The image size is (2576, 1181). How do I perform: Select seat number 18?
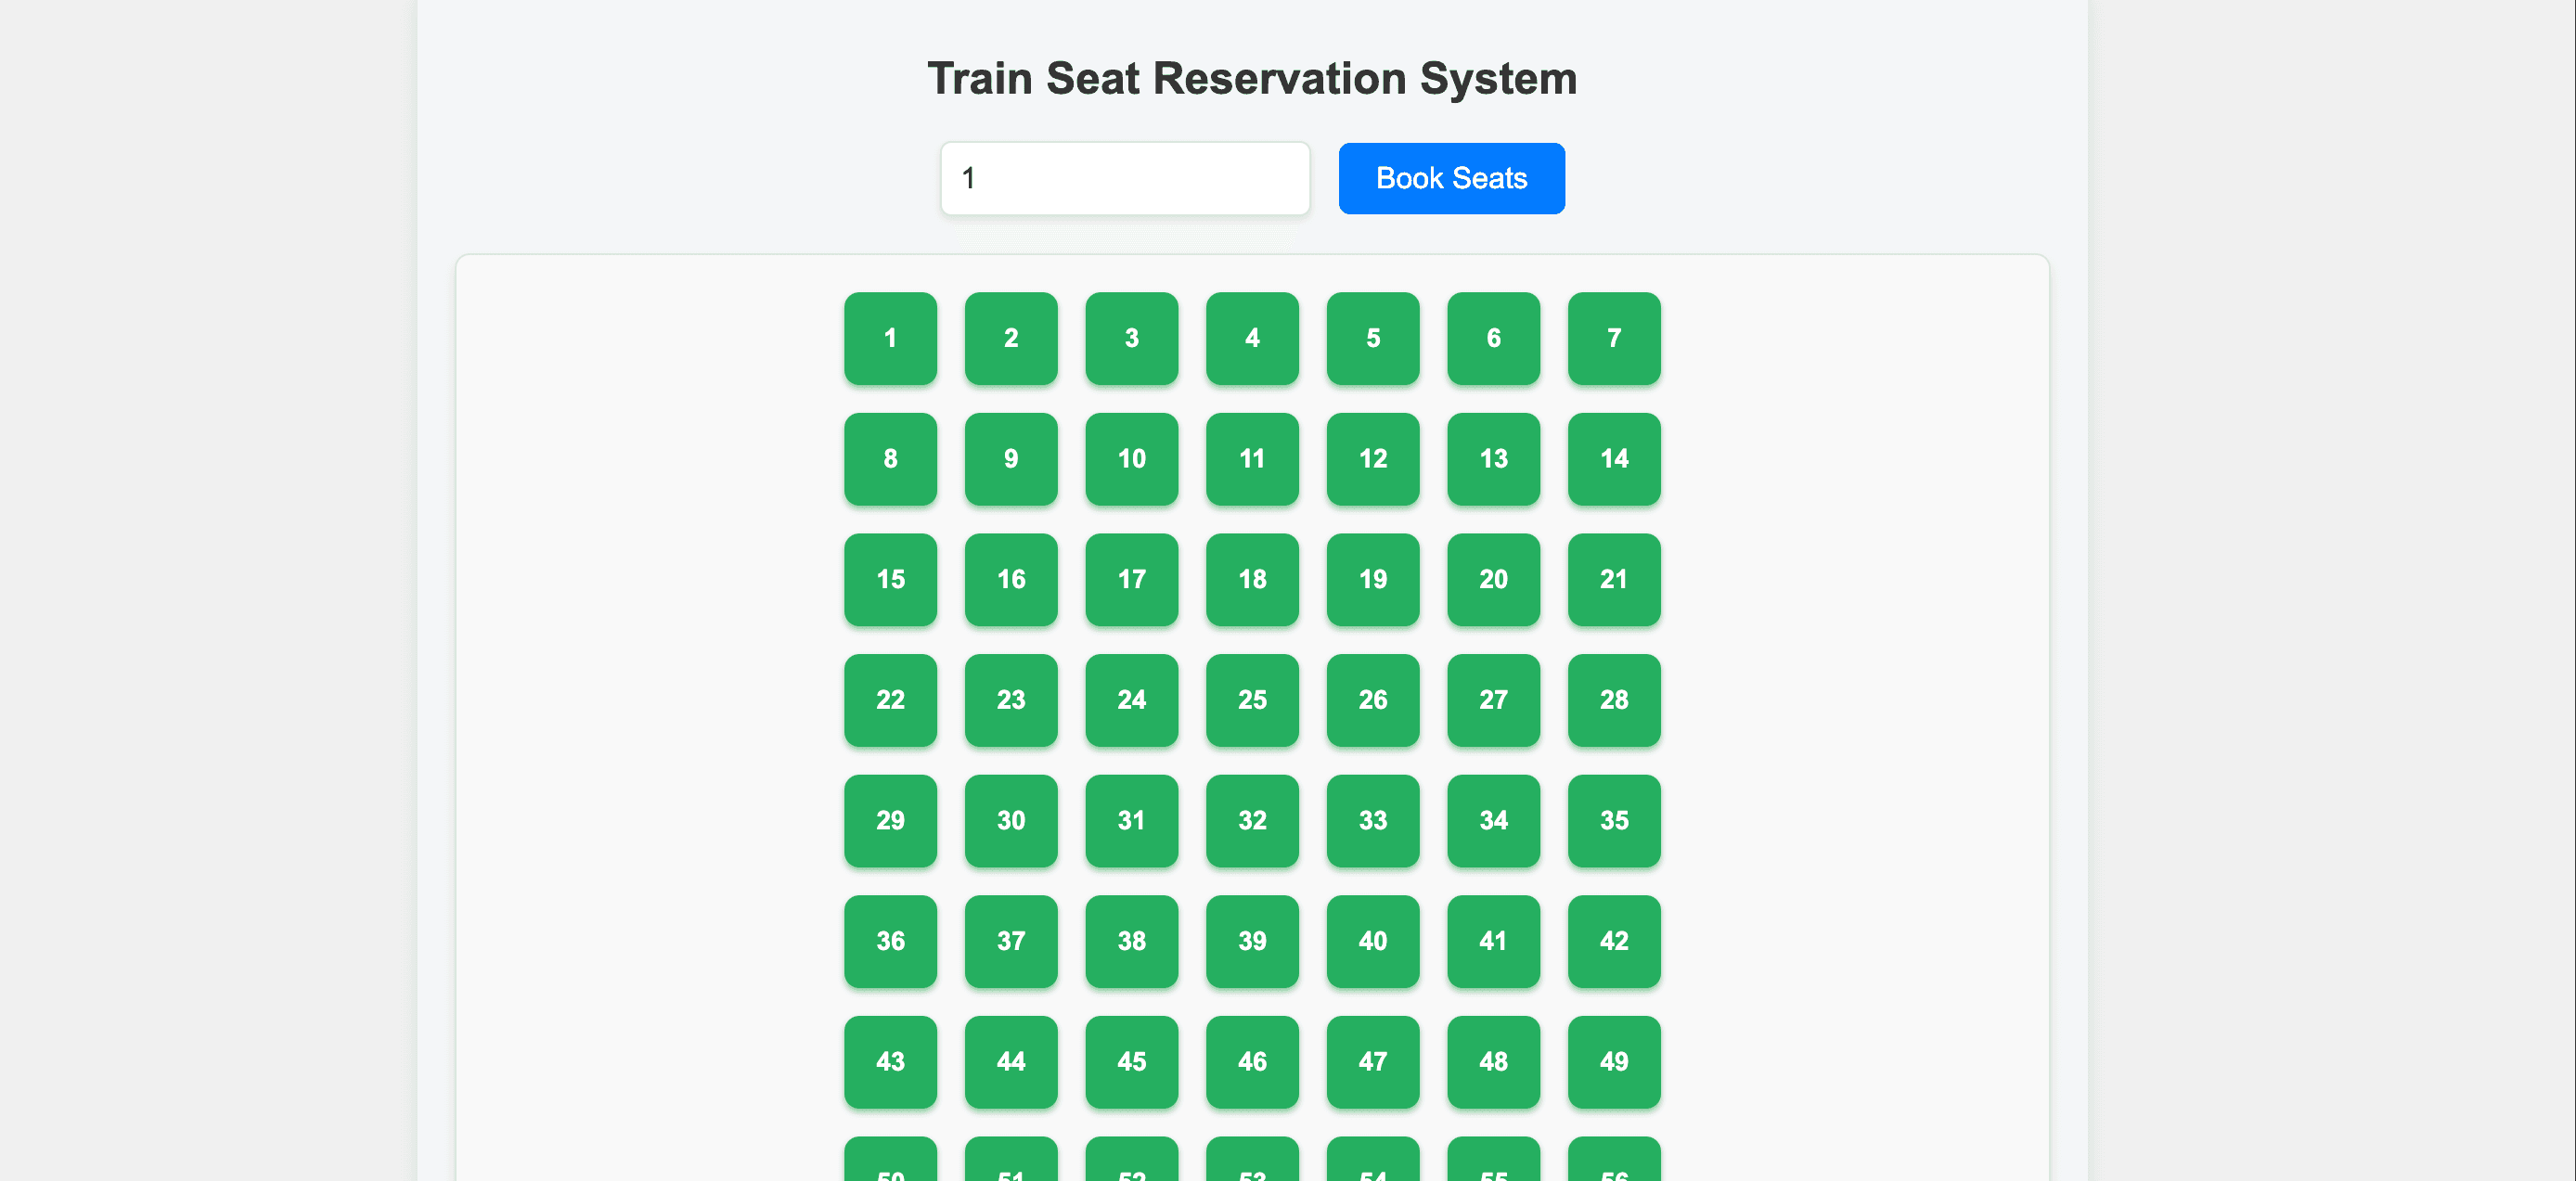click(1252, 580)
